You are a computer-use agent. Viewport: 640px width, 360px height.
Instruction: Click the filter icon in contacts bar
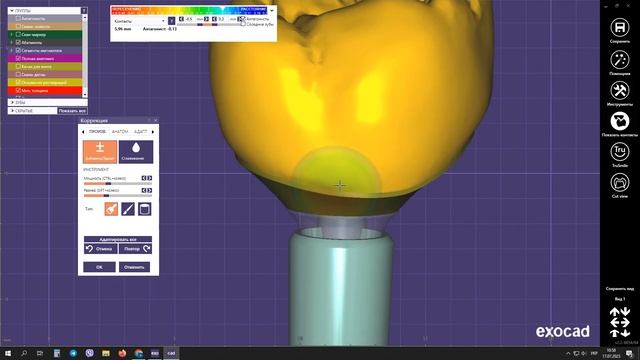(x=171, y=20)
